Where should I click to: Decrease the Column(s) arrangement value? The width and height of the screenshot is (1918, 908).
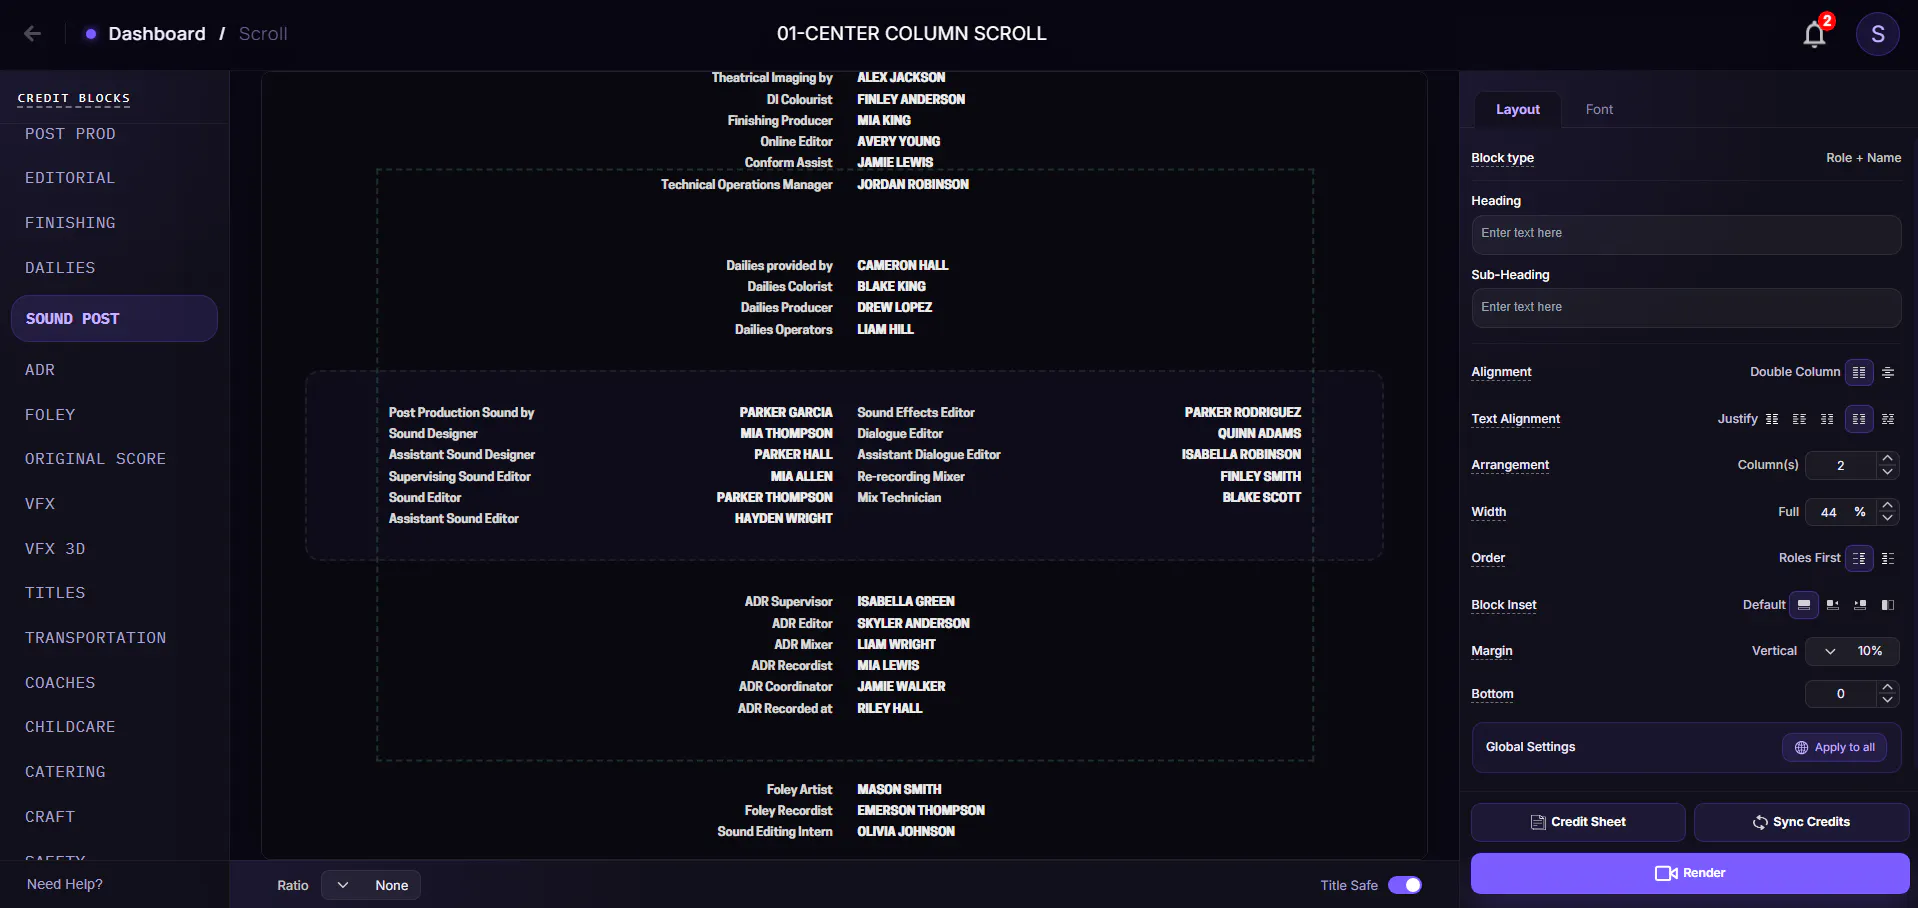point(1887,472)
